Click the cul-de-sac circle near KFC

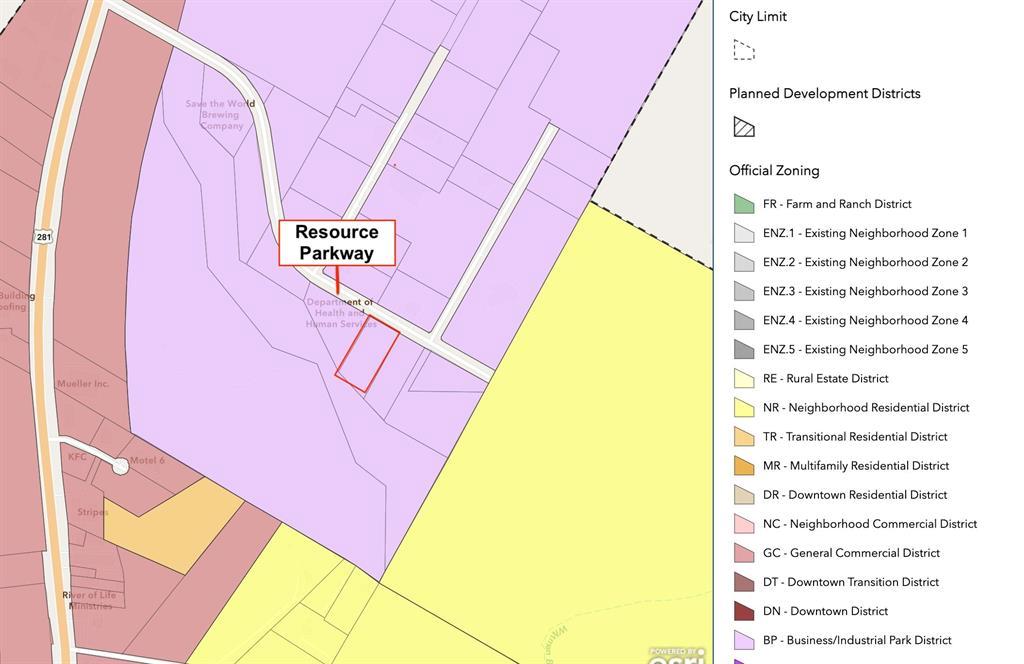121,466
